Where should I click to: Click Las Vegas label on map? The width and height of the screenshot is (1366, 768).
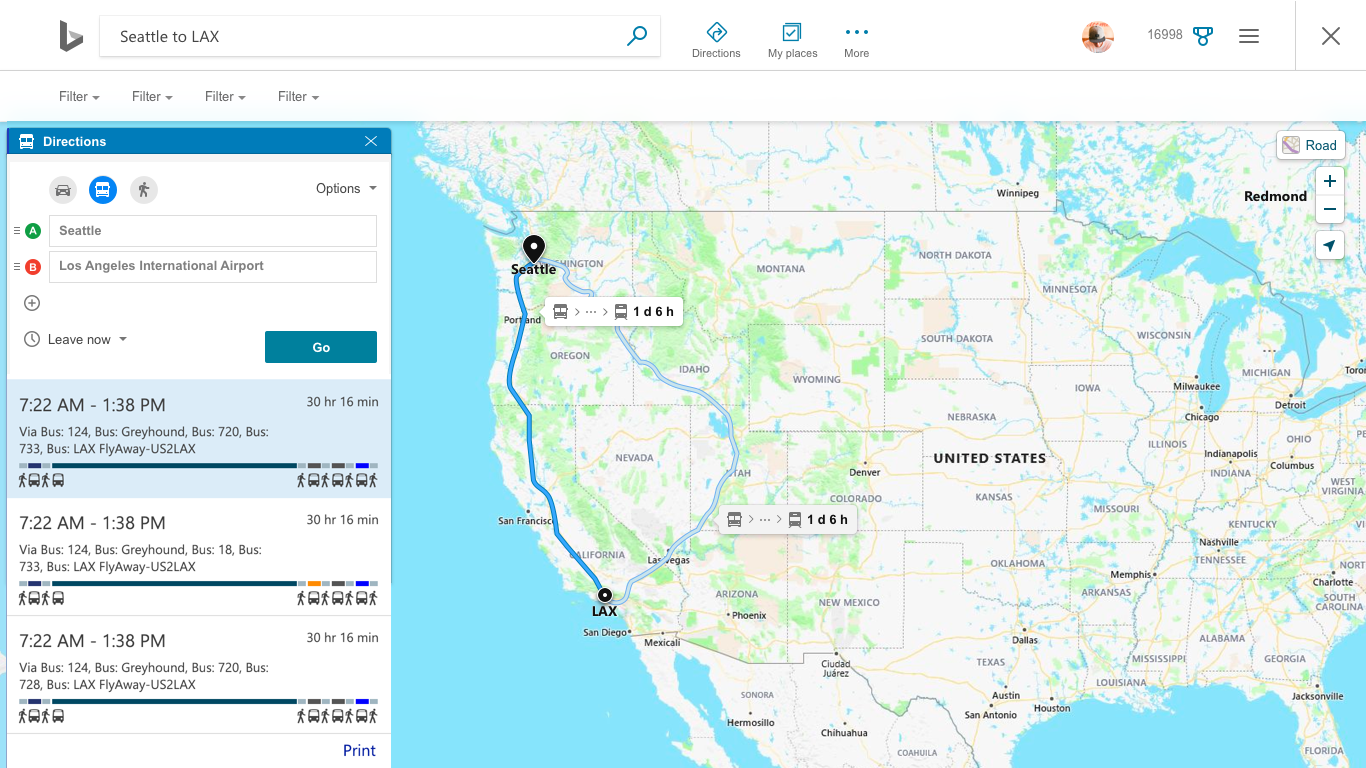point(670,560)
